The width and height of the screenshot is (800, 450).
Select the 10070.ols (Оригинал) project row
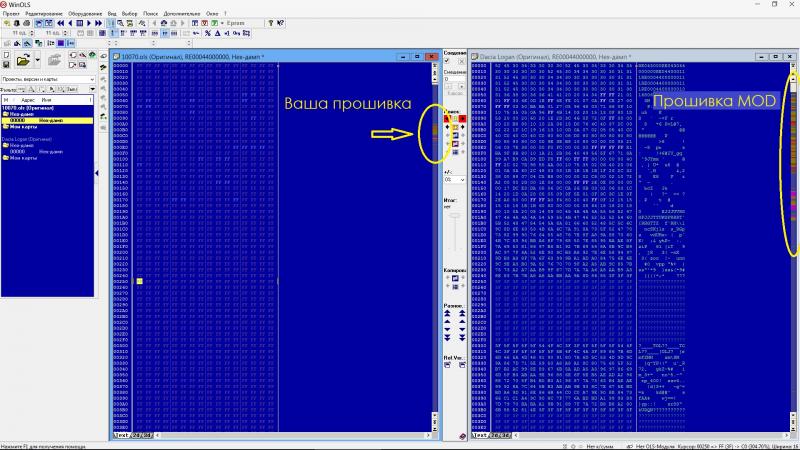[x=47, y=108]
